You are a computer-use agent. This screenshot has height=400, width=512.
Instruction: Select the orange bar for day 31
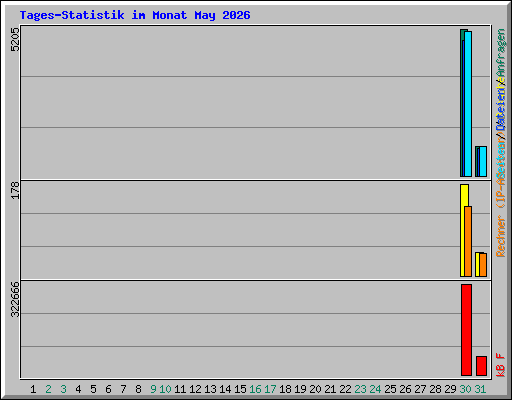483,265
